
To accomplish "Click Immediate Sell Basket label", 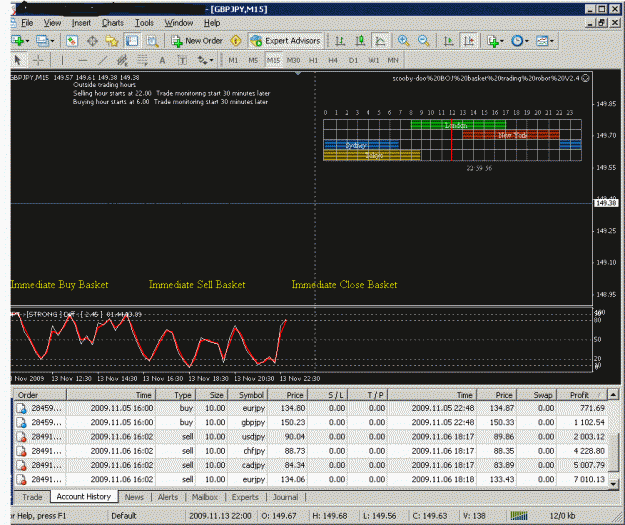I will (x=197, y=285).
